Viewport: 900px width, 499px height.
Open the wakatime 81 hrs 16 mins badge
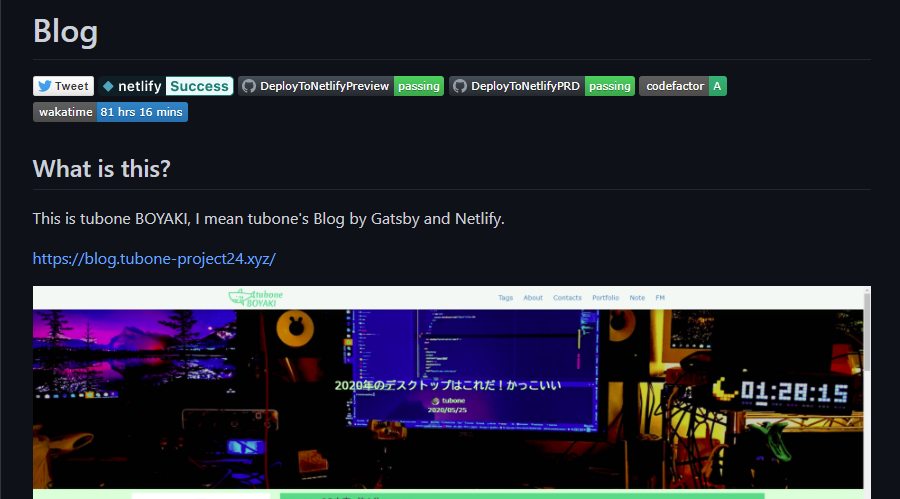110,112
